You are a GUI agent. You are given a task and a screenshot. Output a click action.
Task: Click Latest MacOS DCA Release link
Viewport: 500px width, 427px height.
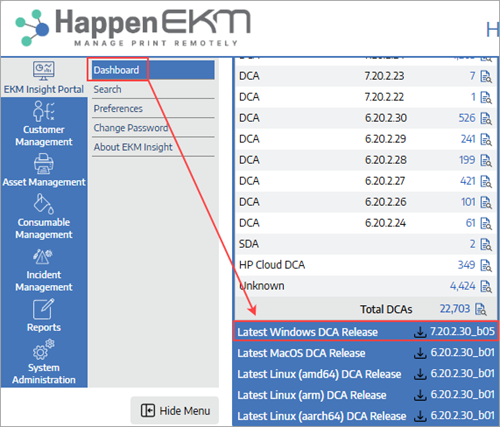301,353
